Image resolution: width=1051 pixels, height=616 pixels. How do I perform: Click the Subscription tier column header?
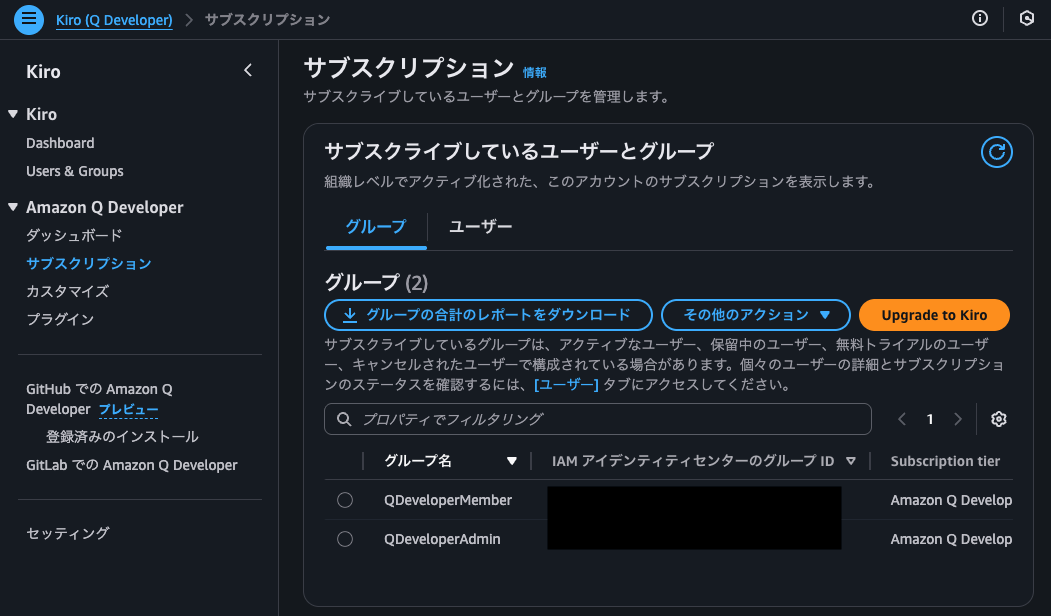point(945,461)
